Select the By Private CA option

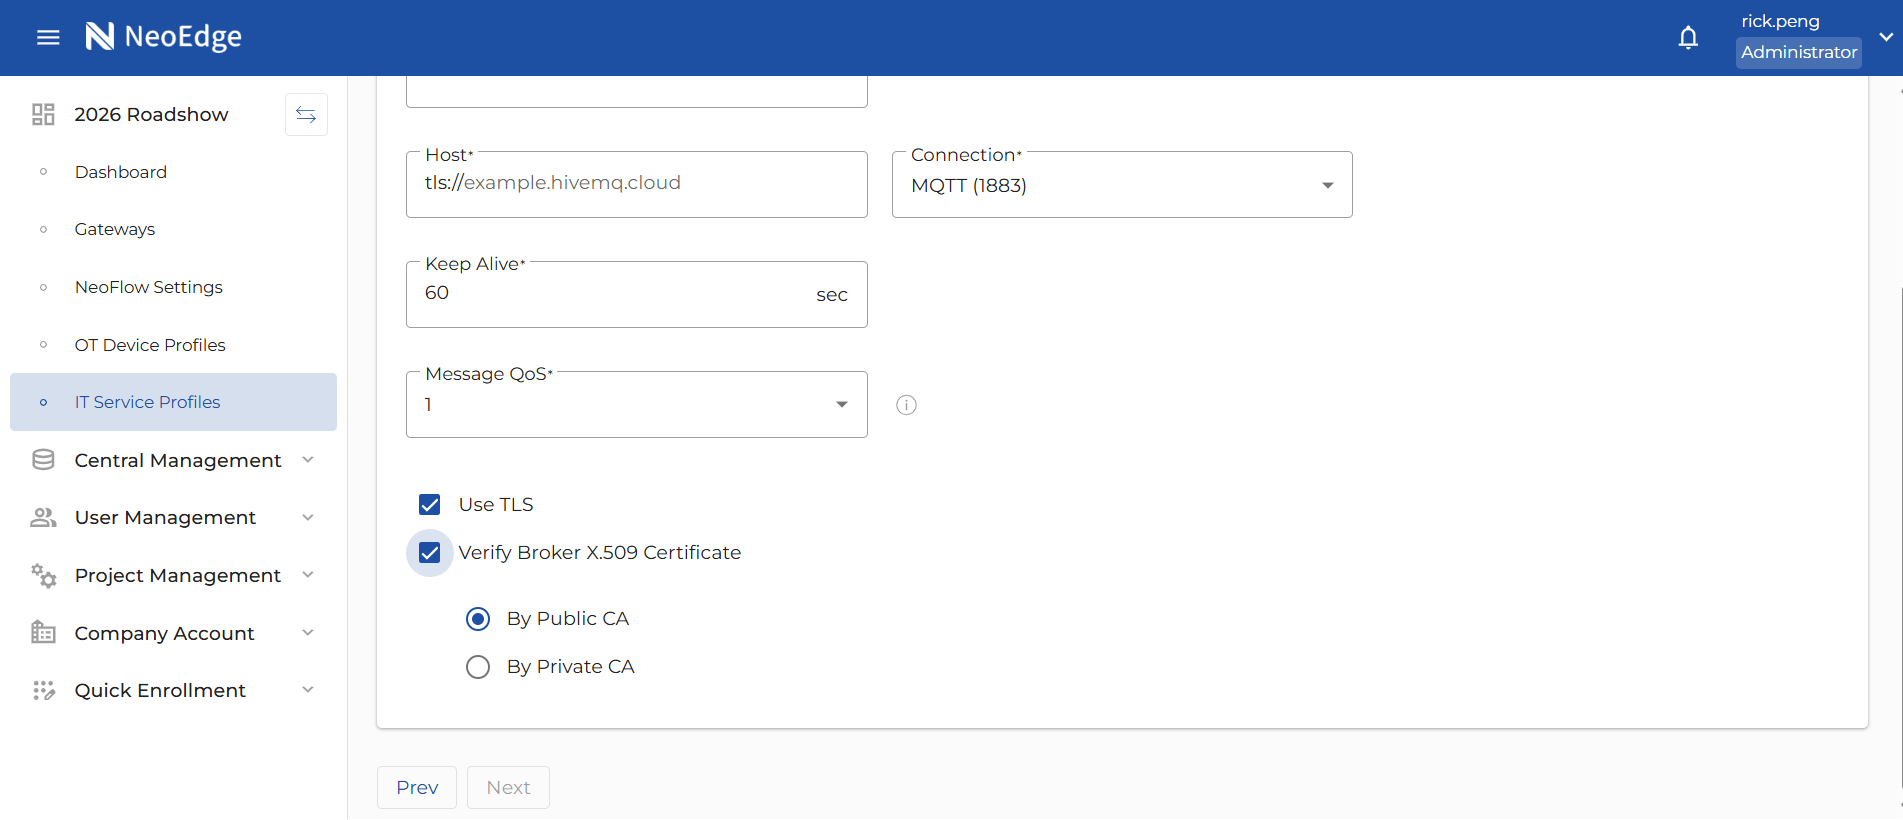click(x=478, y=667)
